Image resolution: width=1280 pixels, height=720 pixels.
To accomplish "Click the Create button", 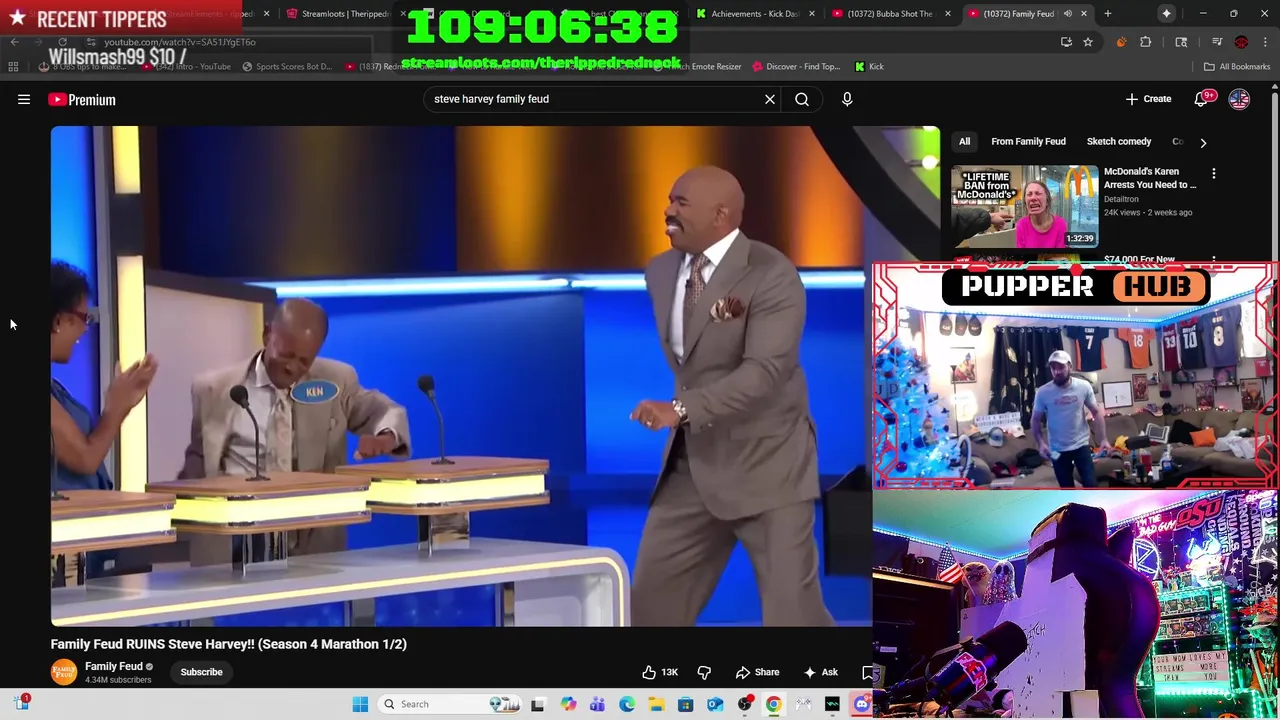I will 1148,99.
